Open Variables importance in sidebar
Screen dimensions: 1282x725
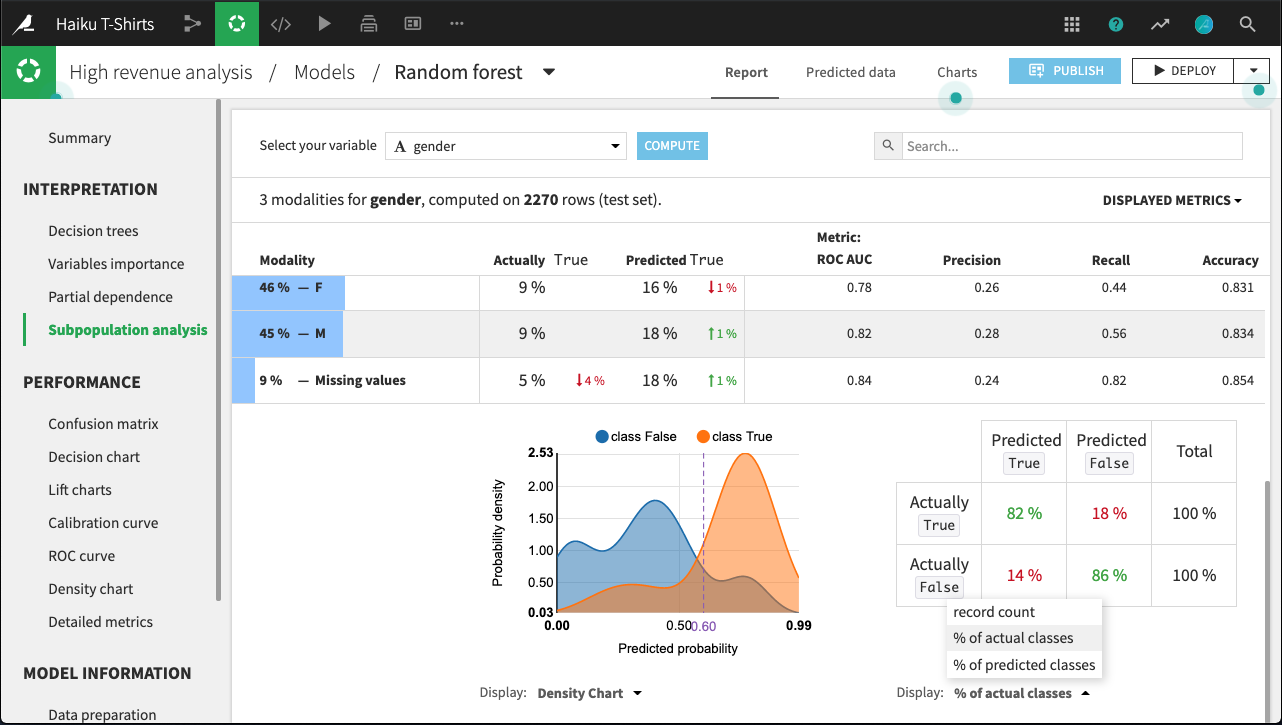point(116,264)
